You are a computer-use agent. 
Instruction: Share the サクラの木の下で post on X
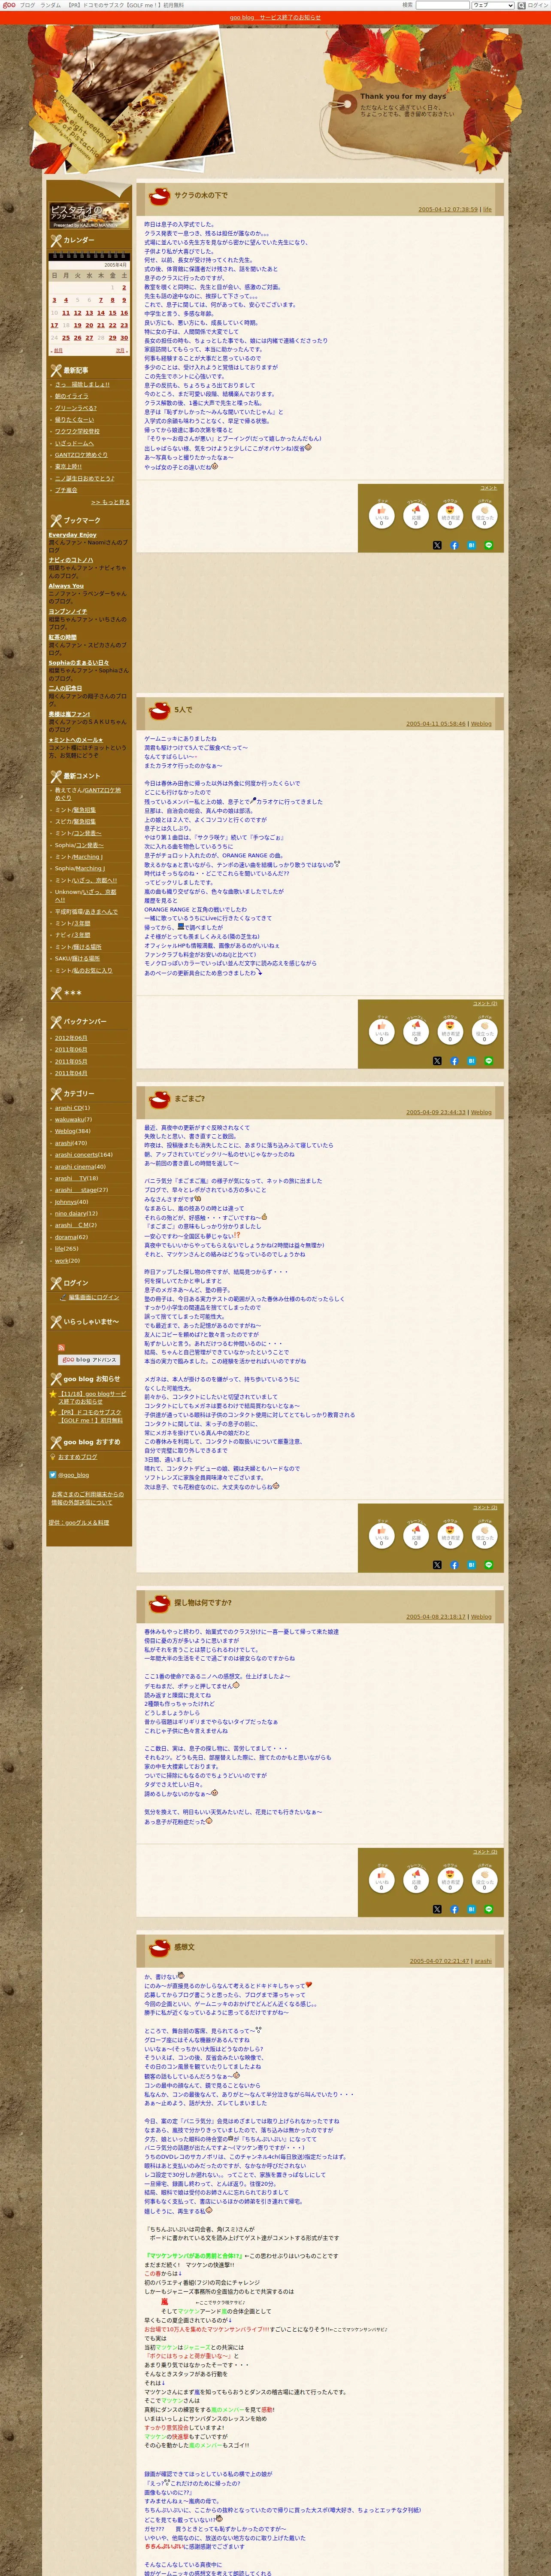pyautogui.click(x=437, y=545)
